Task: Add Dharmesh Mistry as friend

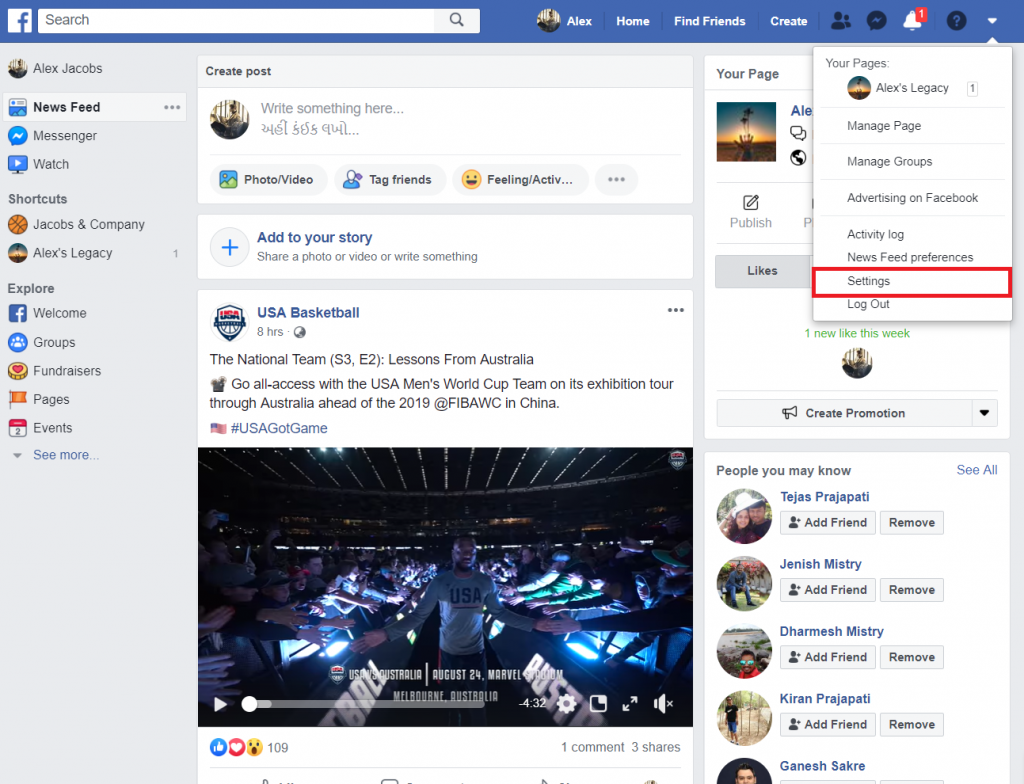Action: 827,657
